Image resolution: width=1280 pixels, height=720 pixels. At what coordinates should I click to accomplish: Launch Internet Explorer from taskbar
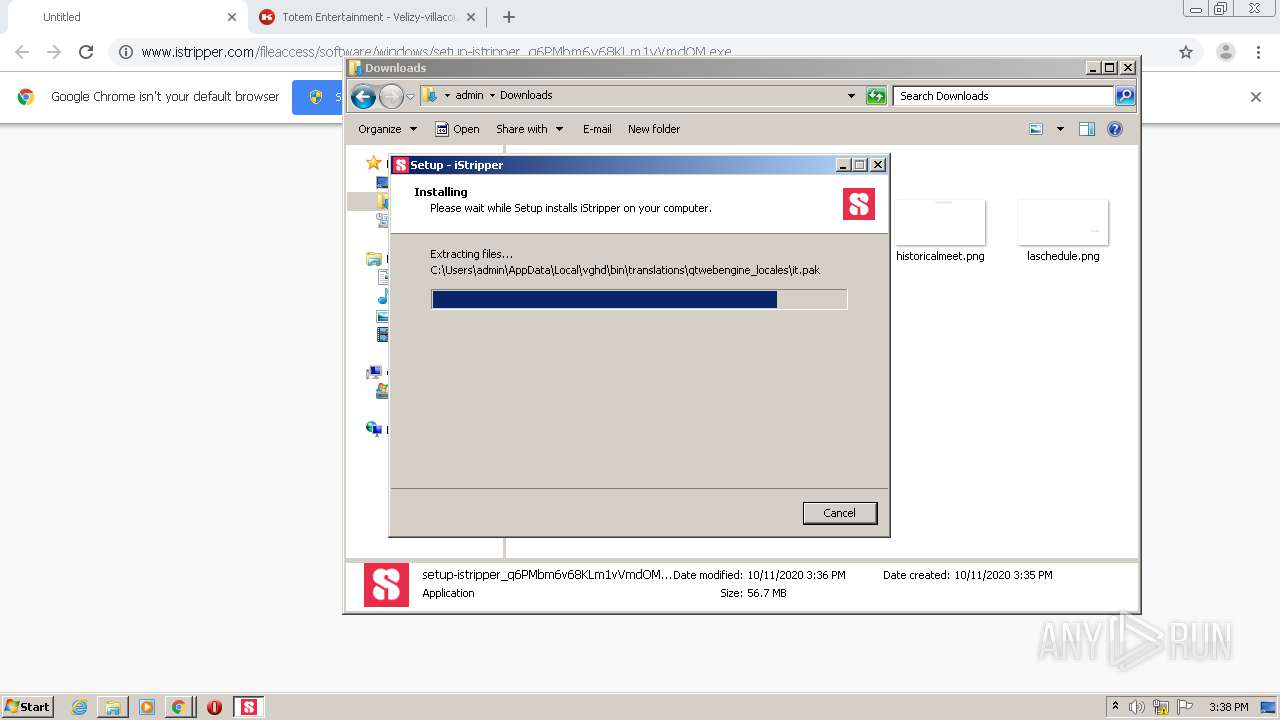click(x=79, y=707)
